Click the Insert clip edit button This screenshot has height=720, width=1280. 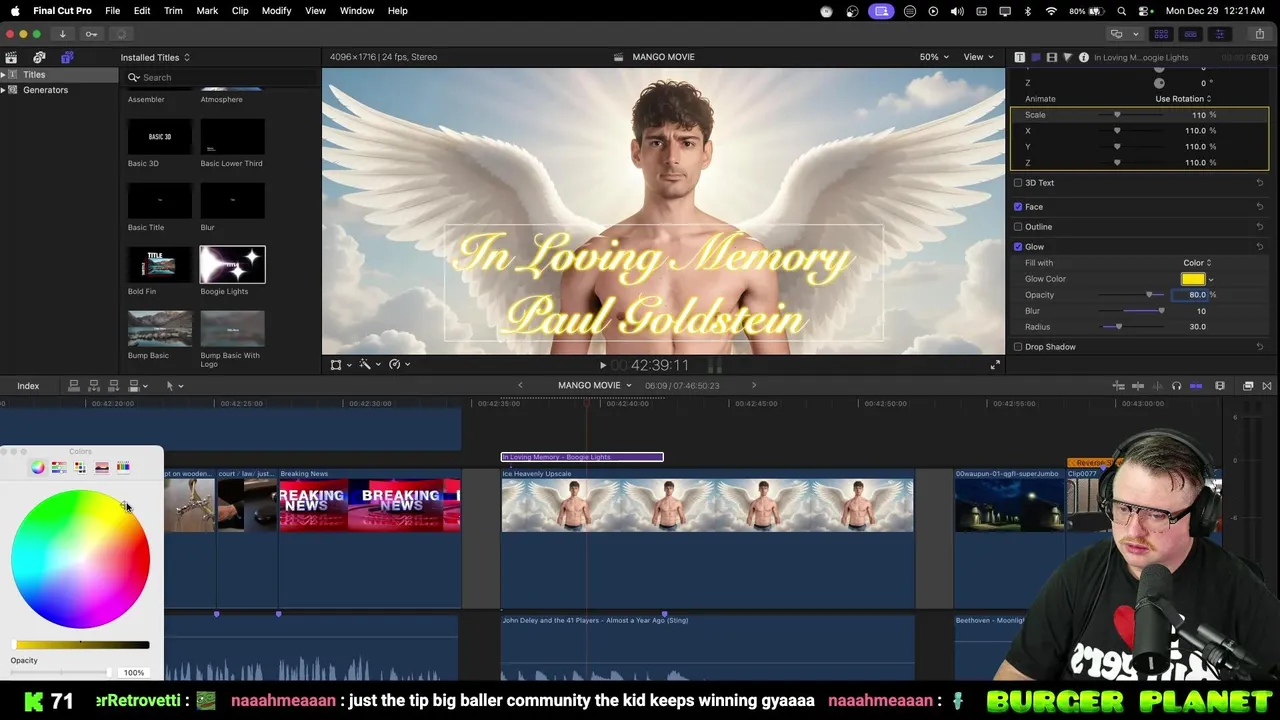coord(93,385)
